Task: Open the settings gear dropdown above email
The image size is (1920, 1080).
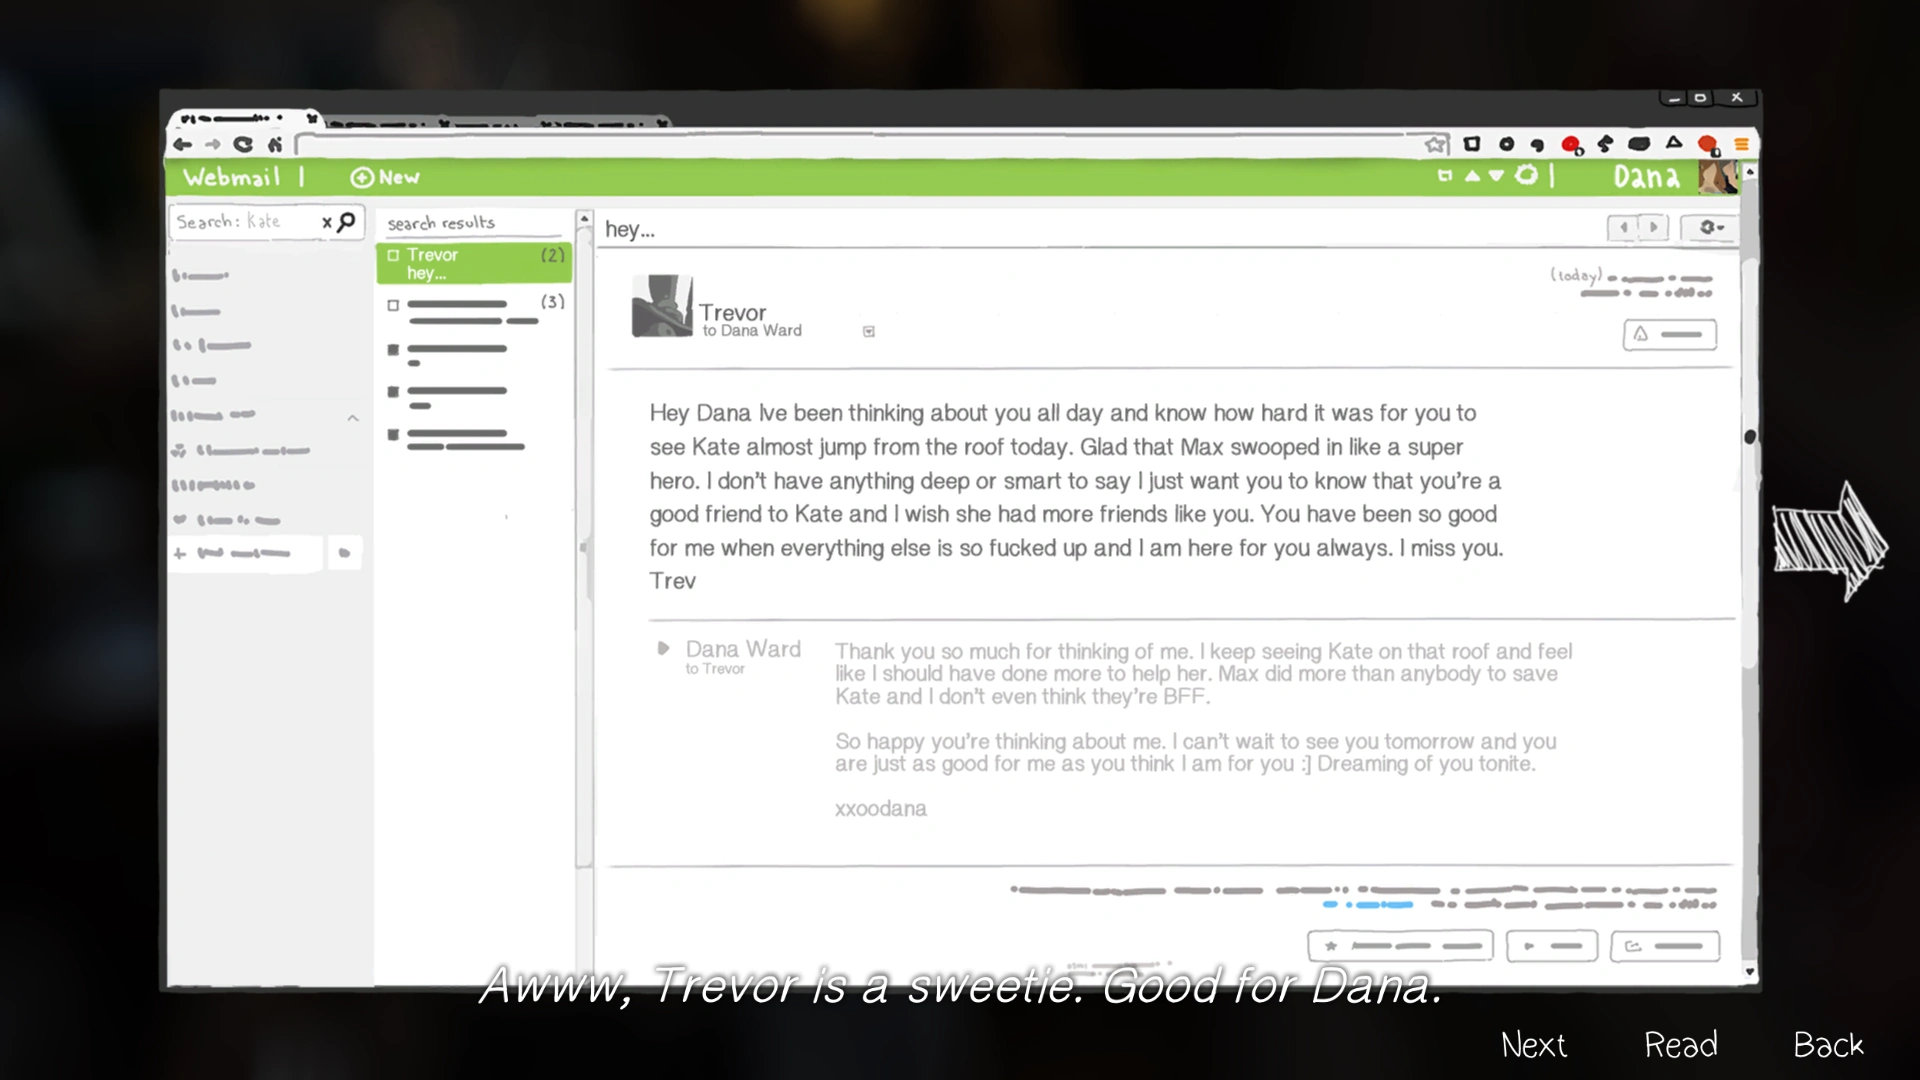Action: tap(1711, 228)
